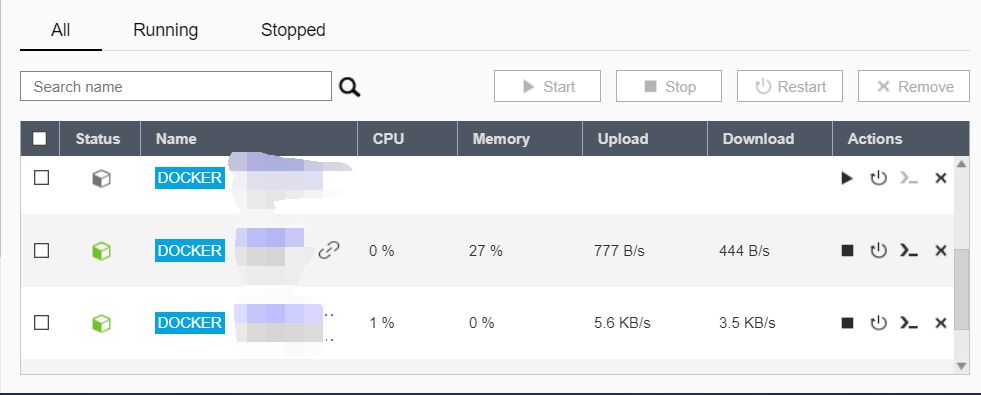981x395 pixels.
Task: Switch to the Stopped tab
Action: (x=293, y=29)
